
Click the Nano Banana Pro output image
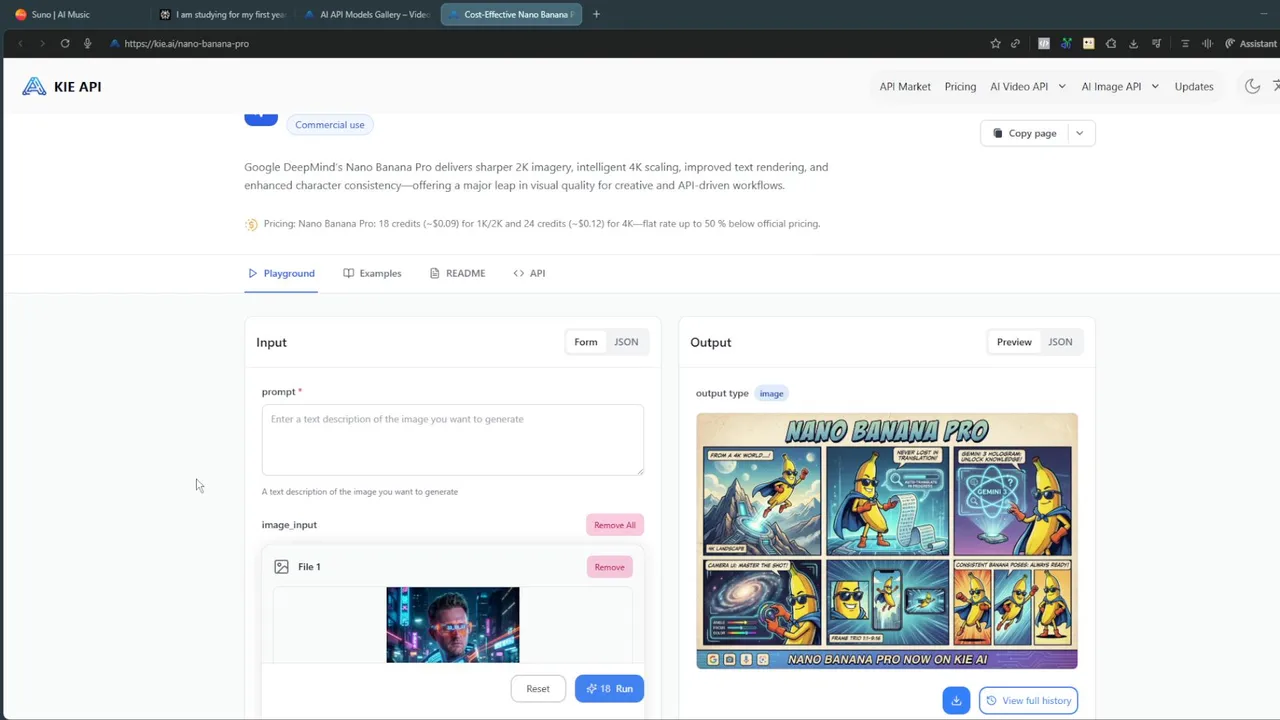point(887,541)
